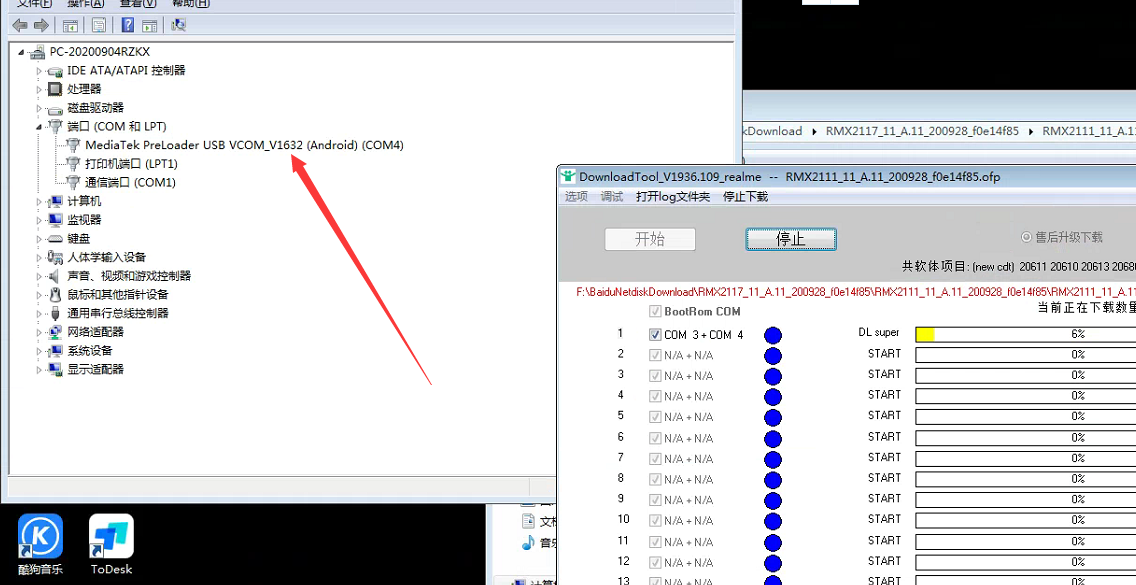Toggle the N/A checkbox in row 3
Viewport: 1136px width, 585px height.
(655, 376)
